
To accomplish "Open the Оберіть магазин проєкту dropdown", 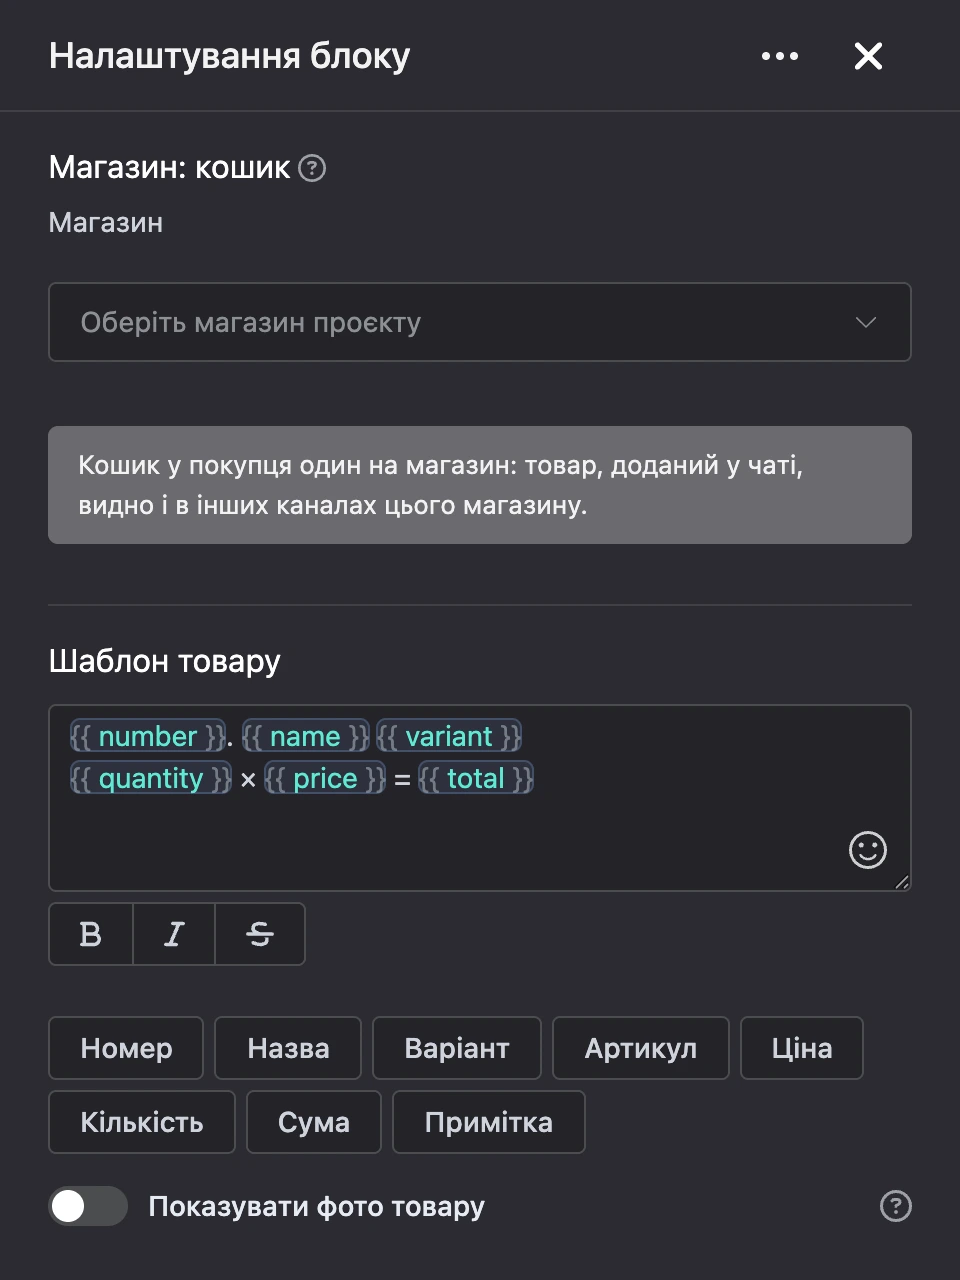I will click(480, 322).
